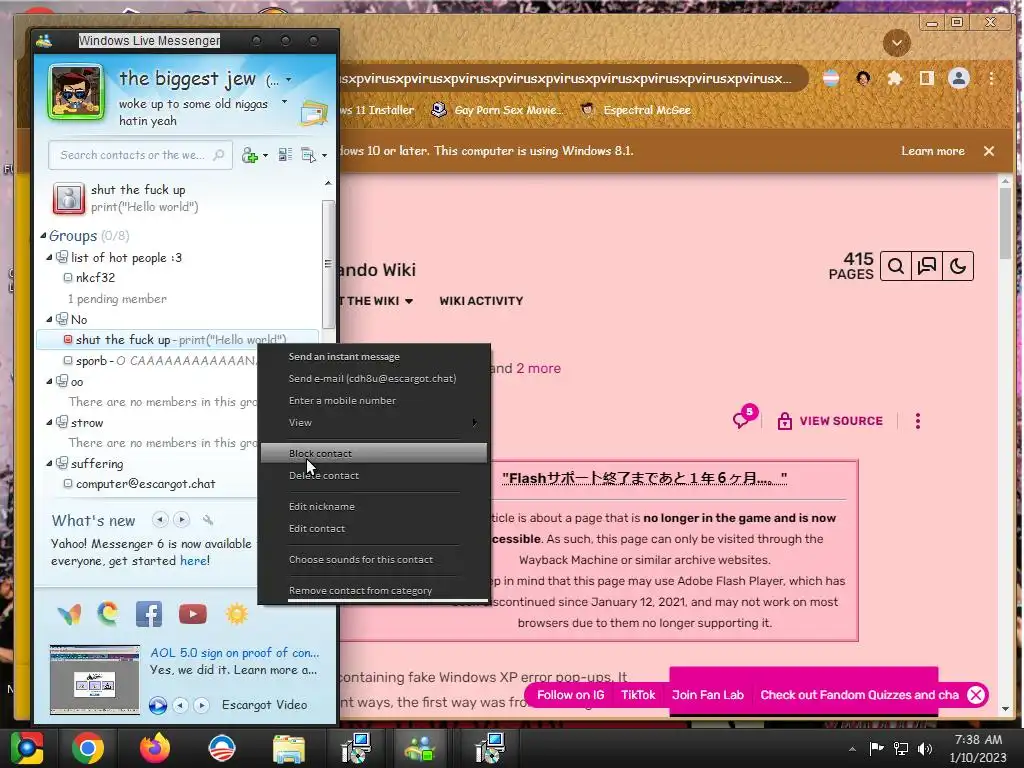Click the Escargot video thumbnail
This screenshot has height=768, width=1024.
[95, 679]
